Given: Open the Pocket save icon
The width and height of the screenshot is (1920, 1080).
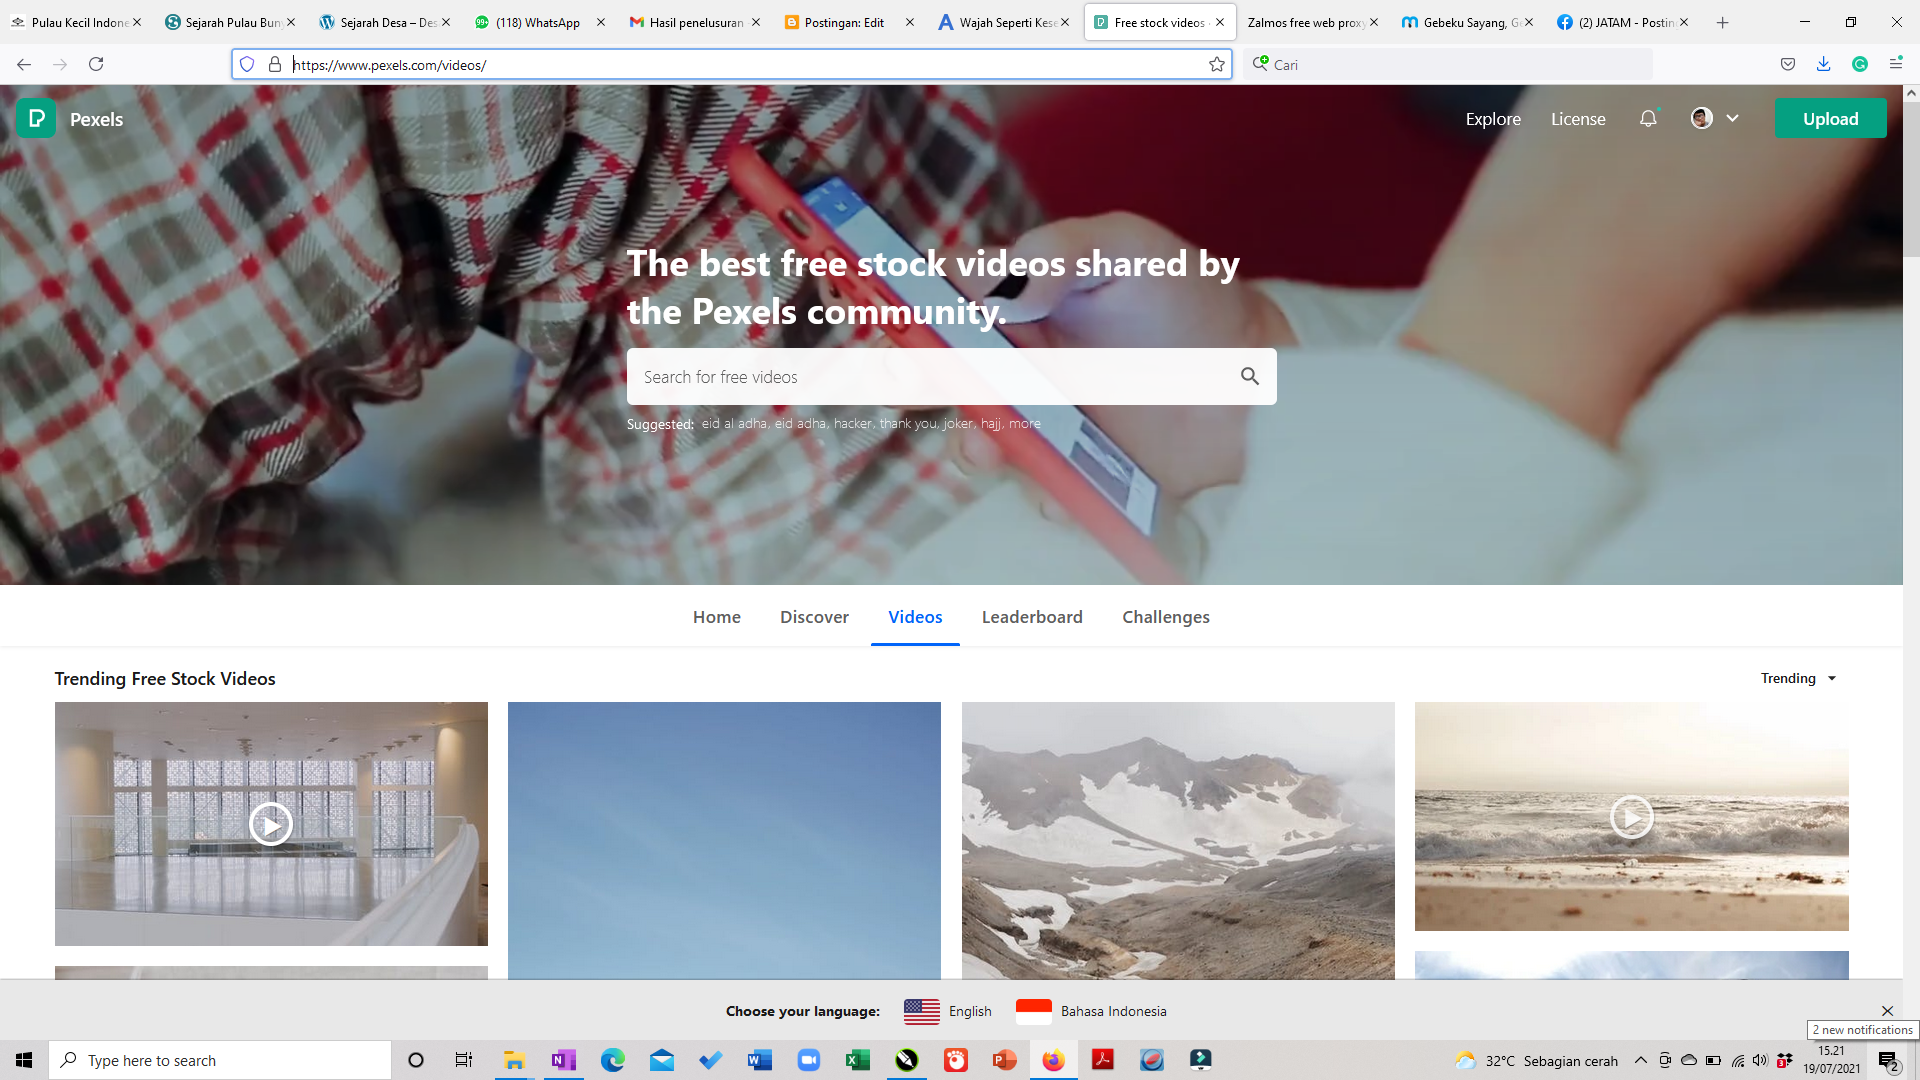Looking at the screenshot, I should coord(1788,64).
